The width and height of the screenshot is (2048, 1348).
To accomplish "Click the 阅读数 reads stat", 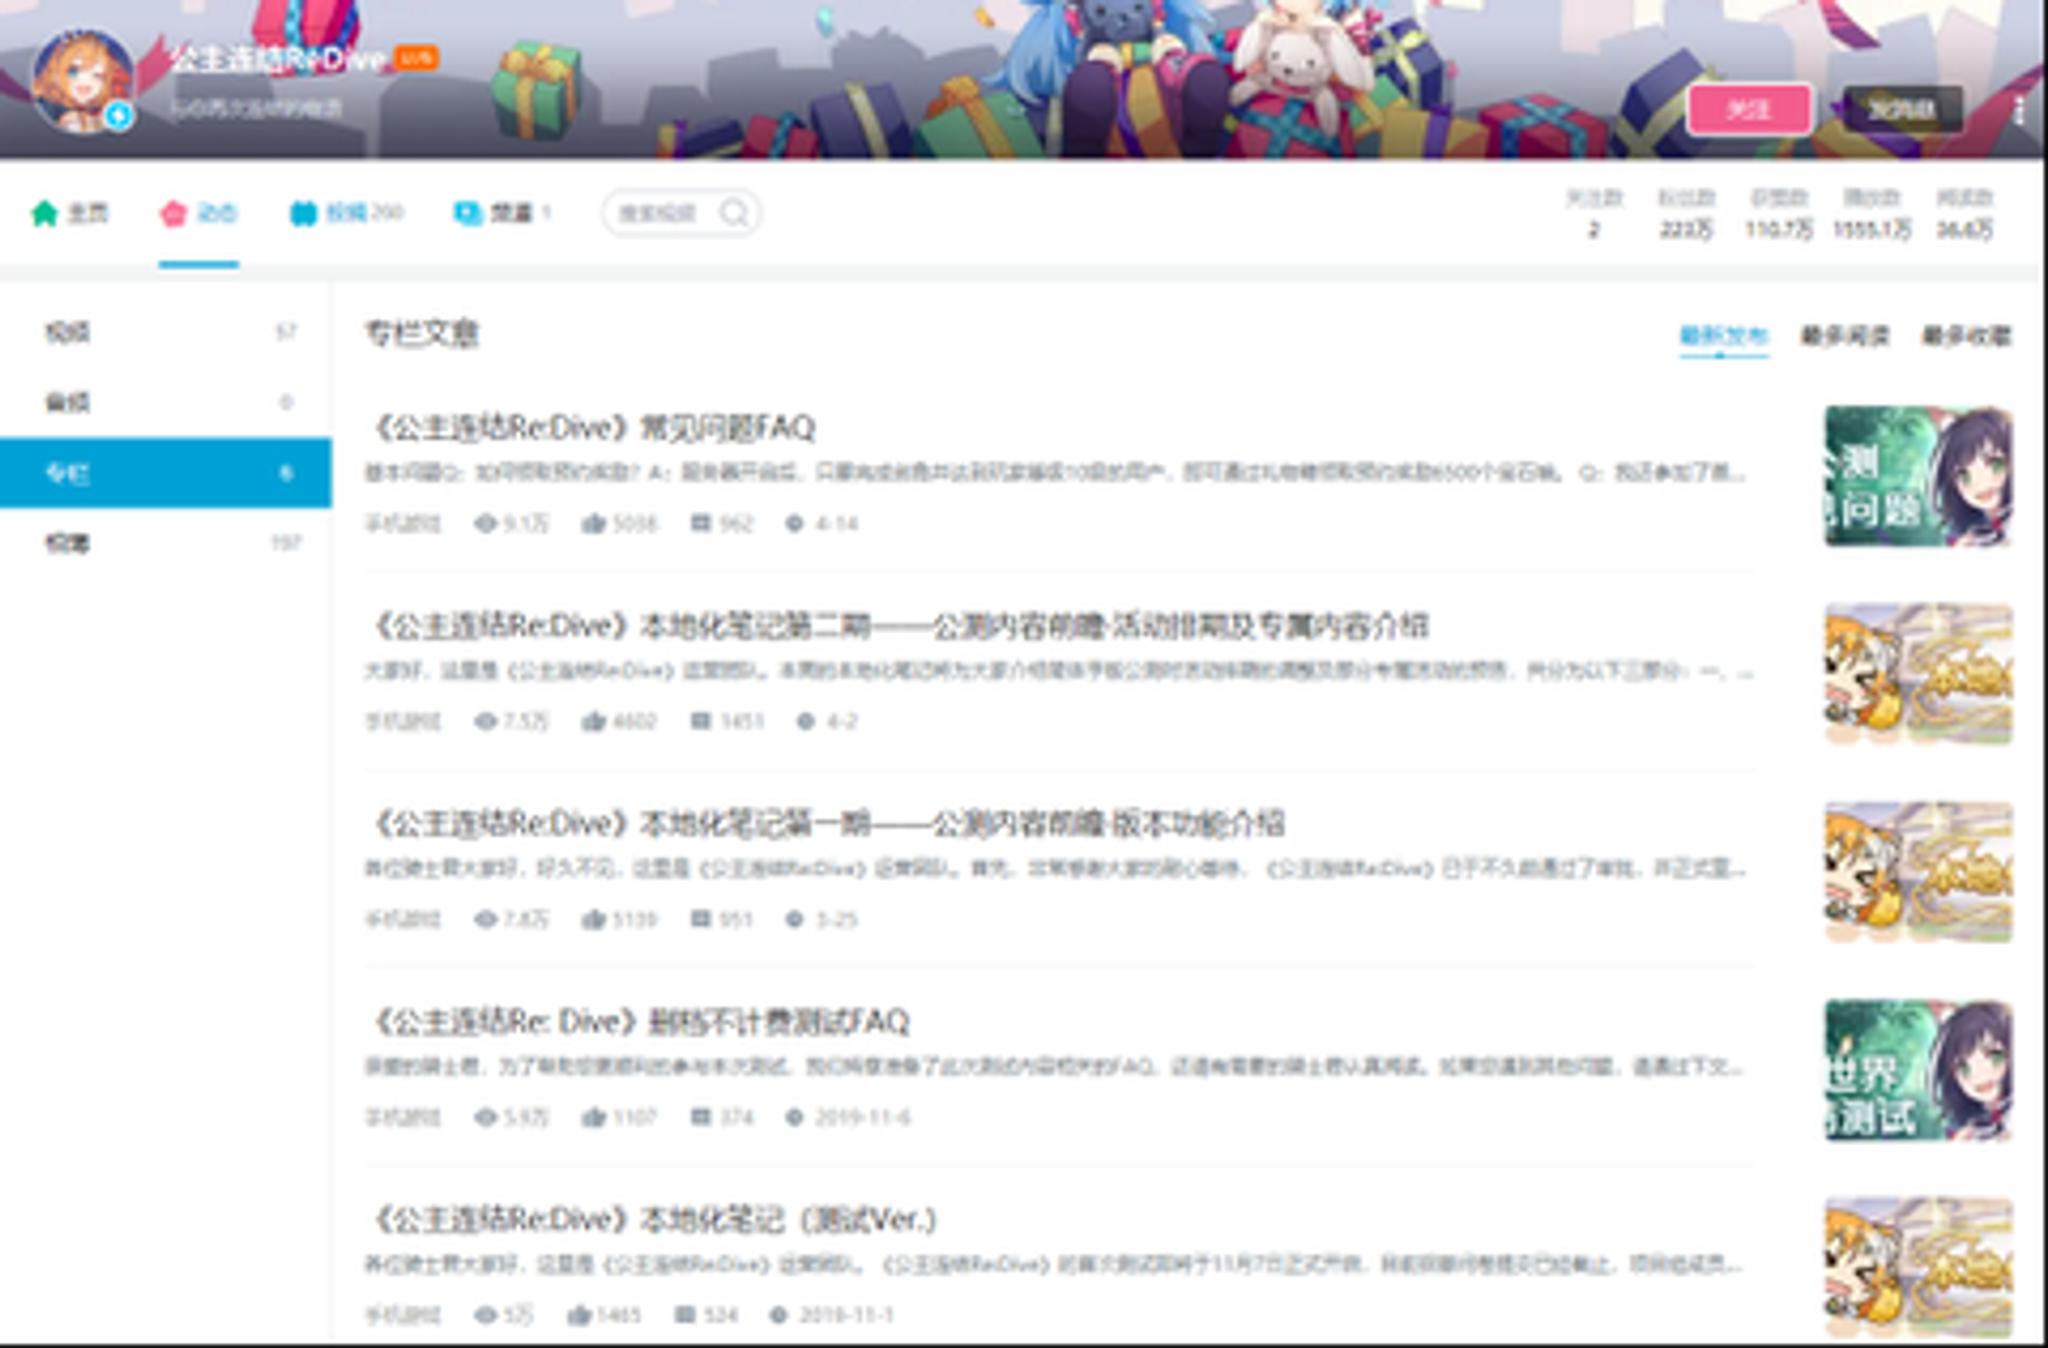I will pos(1965,213).
